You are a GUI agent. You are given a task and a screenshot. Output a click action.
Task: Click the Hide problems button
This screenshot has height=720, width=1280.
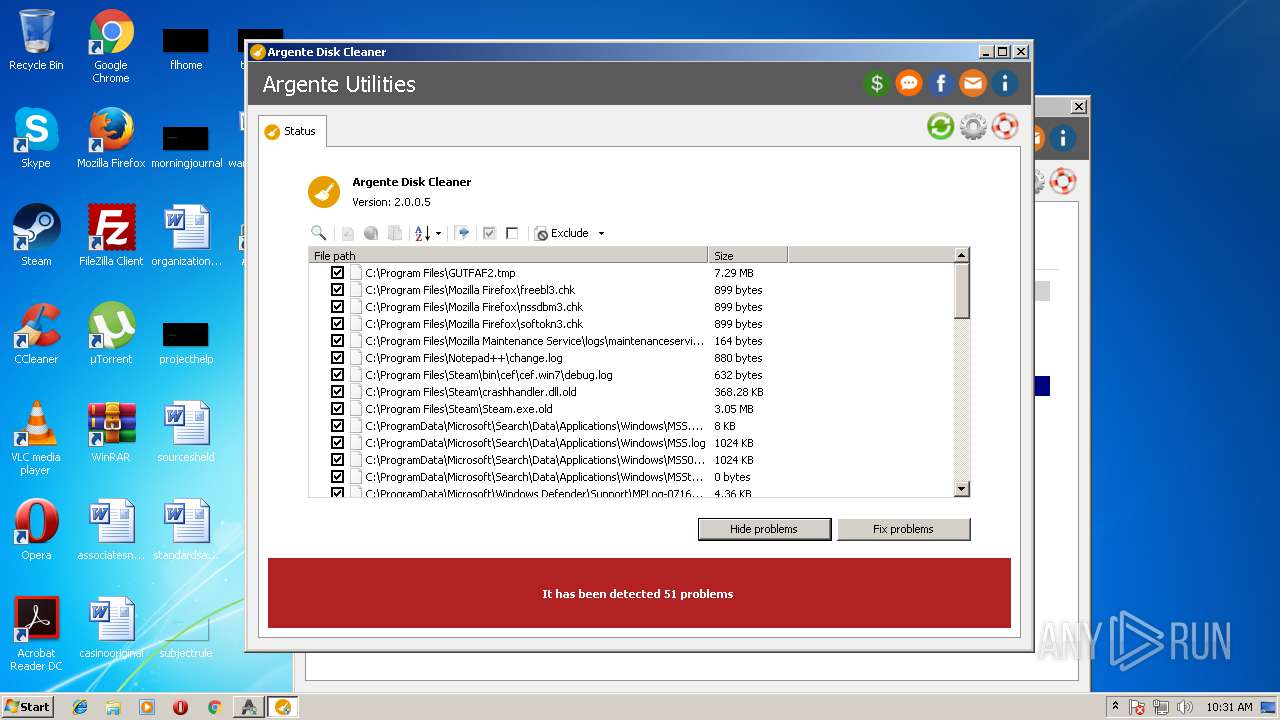coord(764,529)
